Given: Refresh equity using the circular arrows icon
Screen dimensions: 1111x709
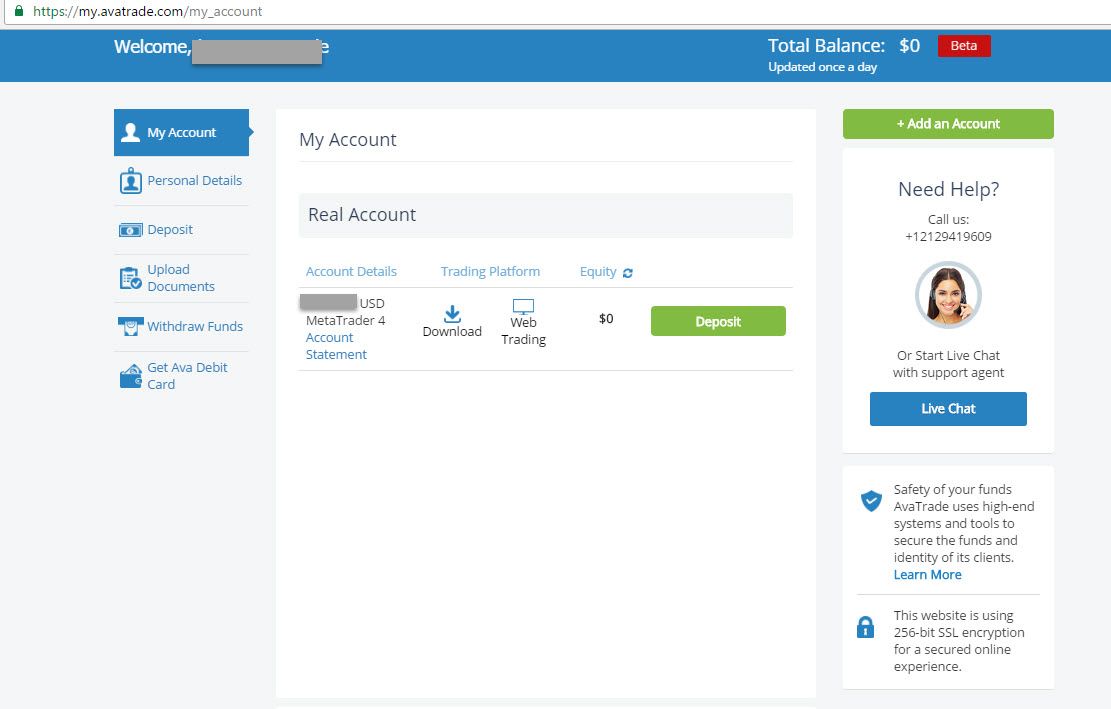Looking at the screenshot, I should click(628, 273).
